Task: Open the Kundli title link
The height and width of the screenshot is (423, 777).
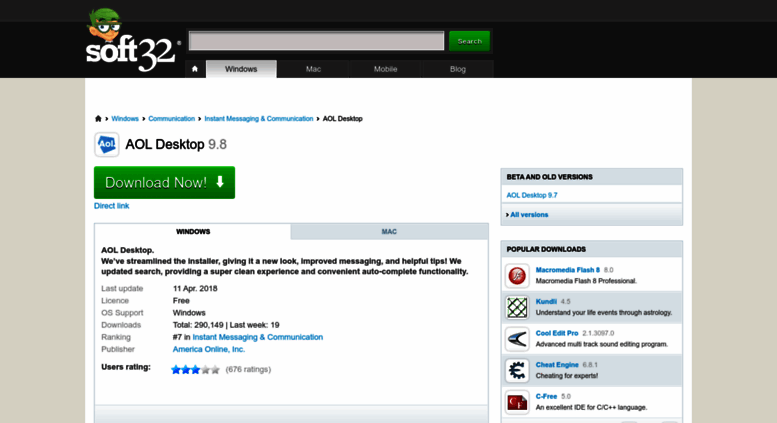Action: (x=546, y=302)
